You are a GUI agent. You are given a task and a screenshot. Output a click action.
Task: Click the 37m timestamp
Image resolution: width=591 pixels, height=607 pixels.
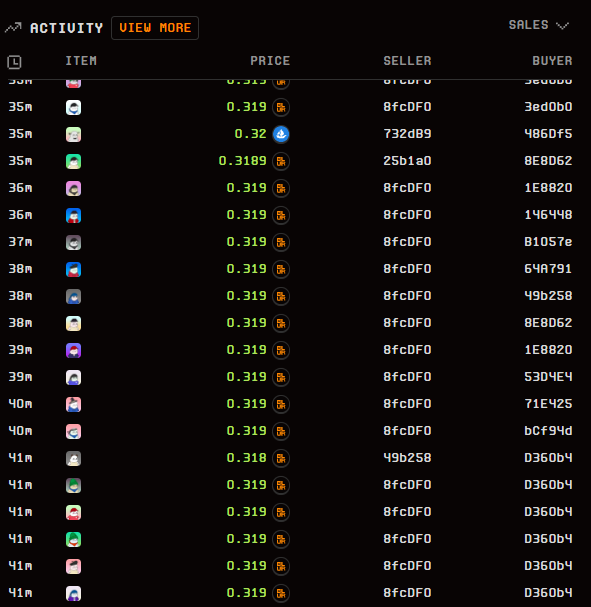pos(20,242)
